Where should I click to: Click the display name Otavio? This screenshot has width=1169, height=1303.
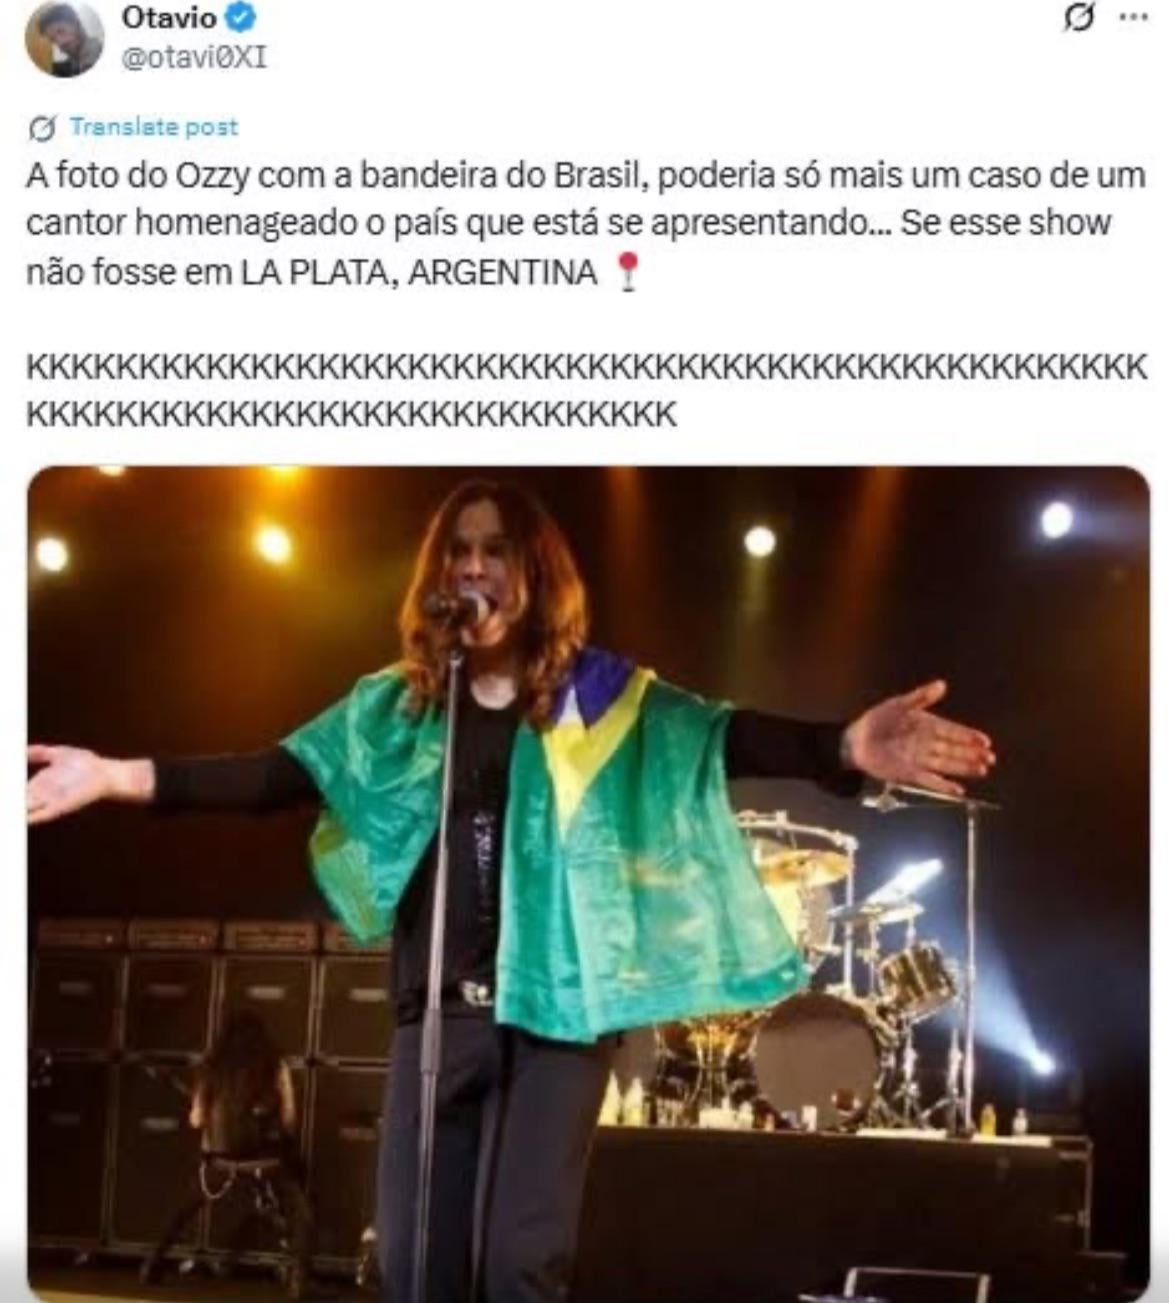tap(169, 18)
